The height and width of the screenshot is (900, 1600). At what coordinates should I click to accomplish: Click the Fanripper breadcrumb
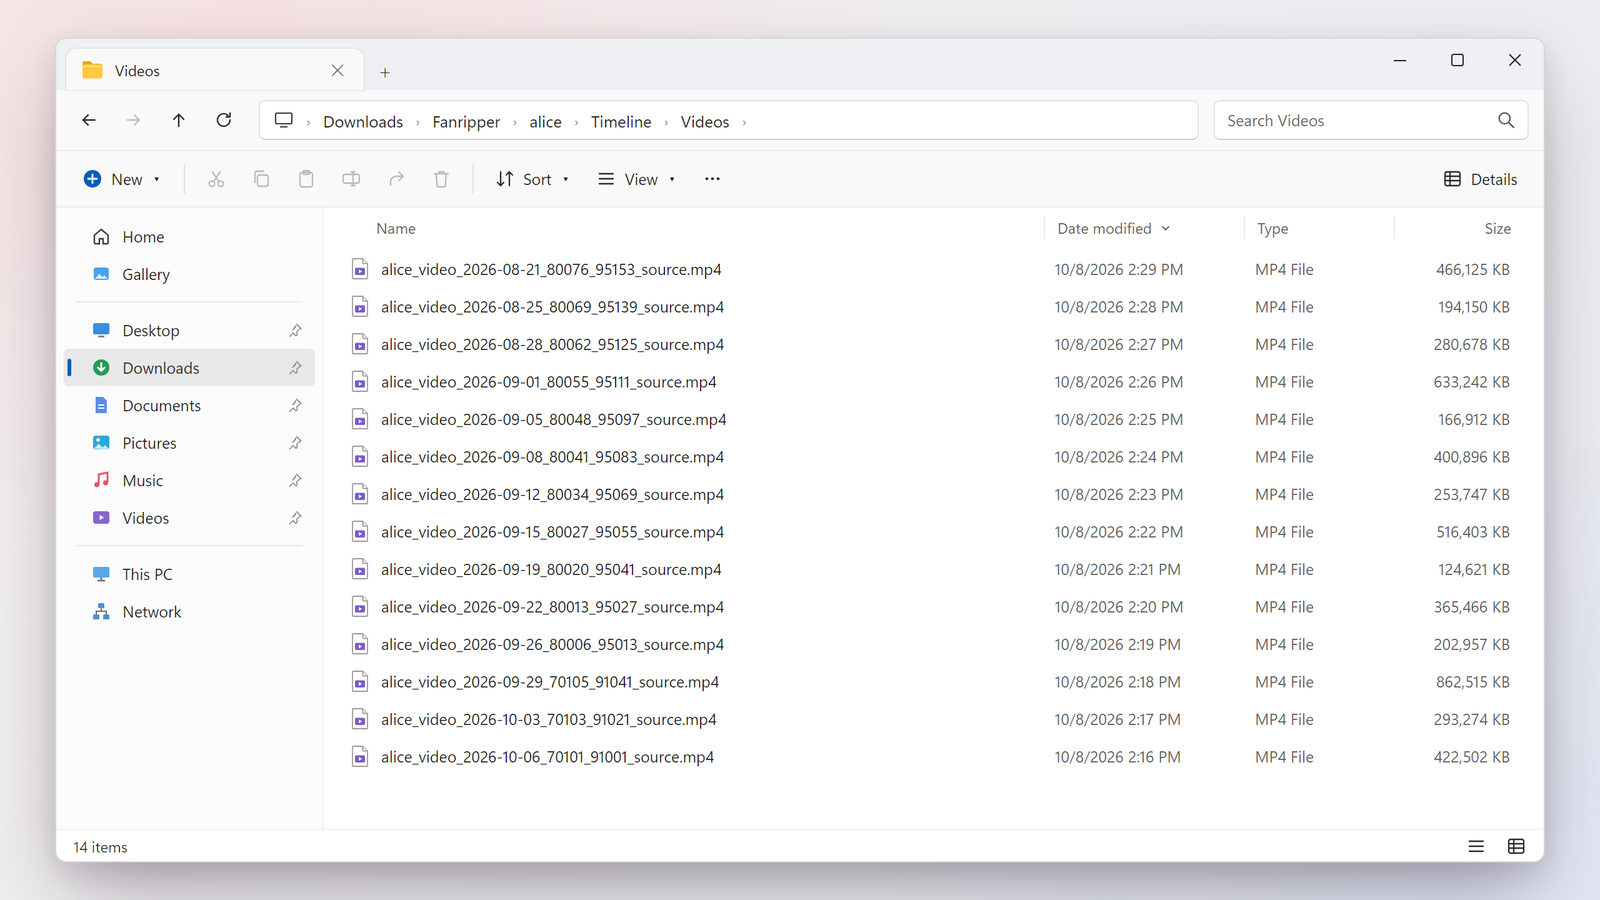pos(466,122)
